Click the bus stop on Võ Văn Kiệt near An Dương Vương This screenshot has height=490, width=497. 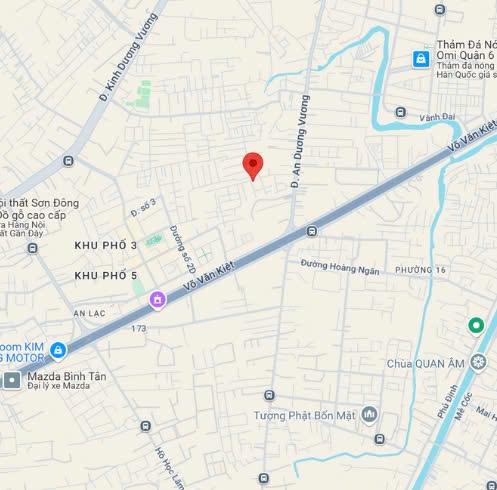[312, 231]
